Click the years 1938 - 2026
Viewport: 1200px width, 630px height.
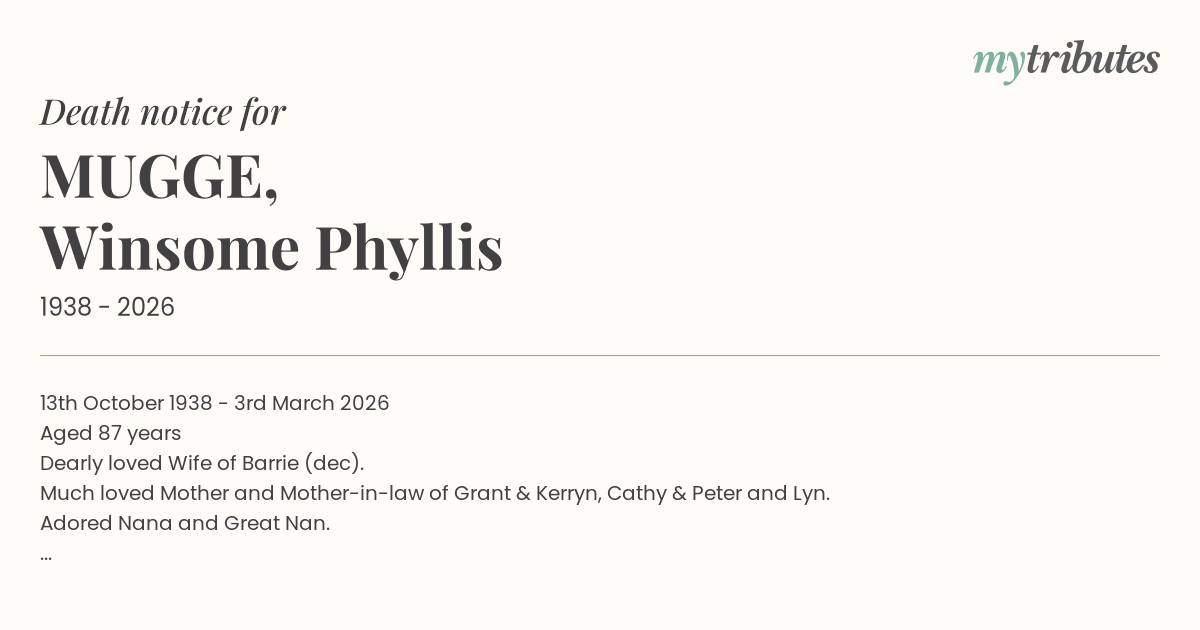(x=107, y=307)
